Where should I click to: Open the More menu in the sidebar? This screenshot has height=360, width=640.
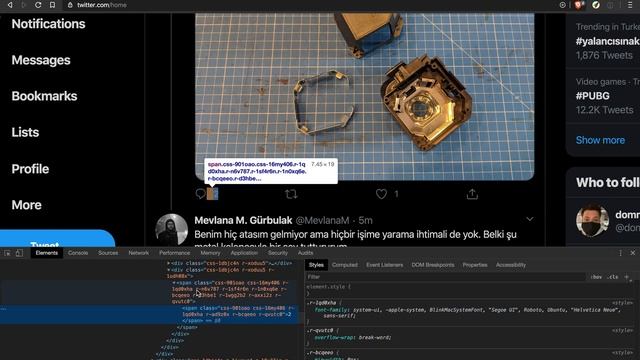pyautogui.click(x=27, y=205)
